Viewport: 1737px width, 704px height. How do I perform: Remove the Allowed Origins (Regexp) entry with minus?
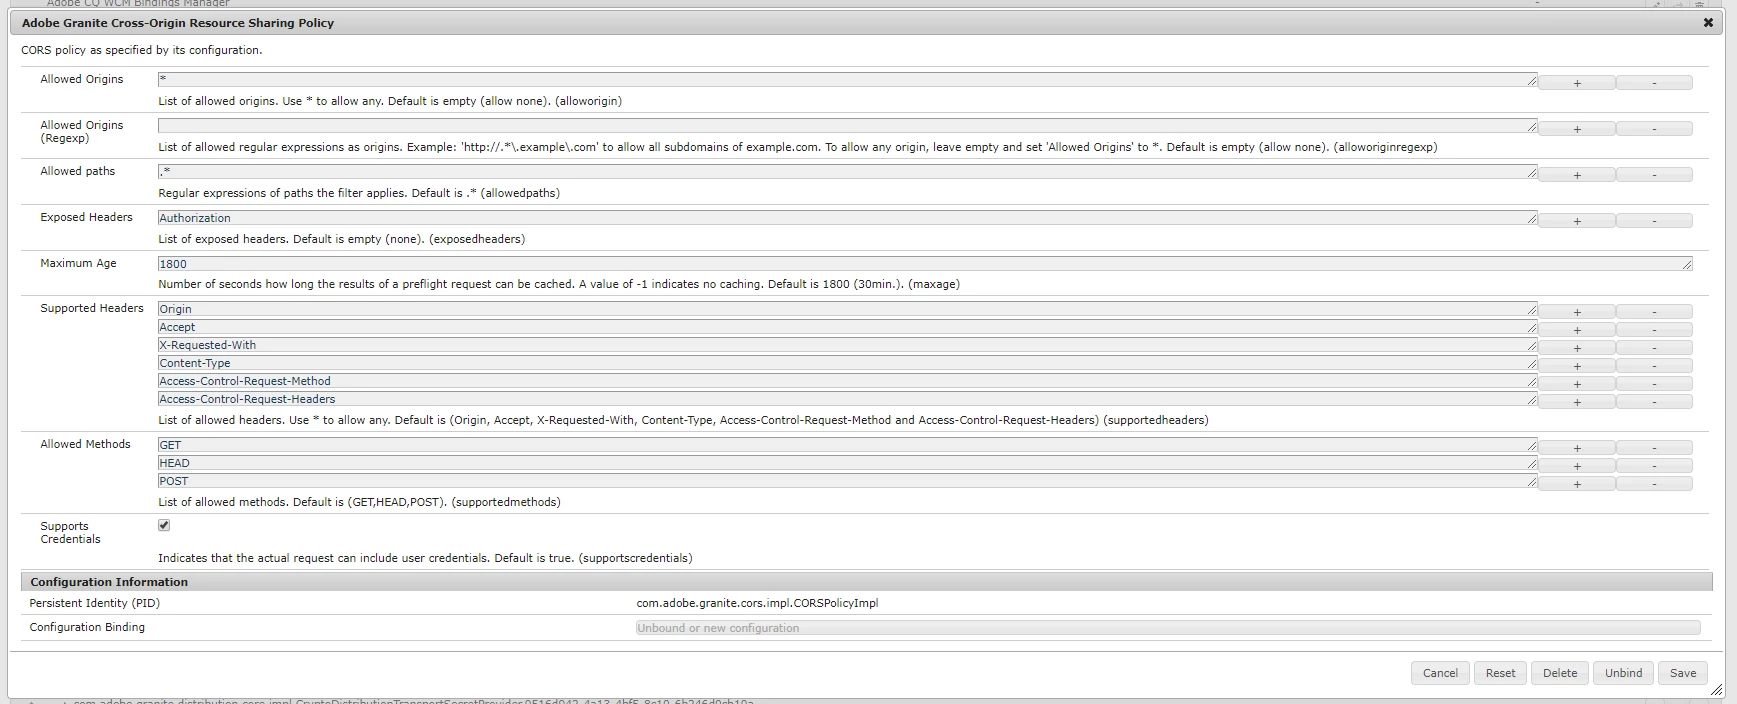(x=1654, y=129)
